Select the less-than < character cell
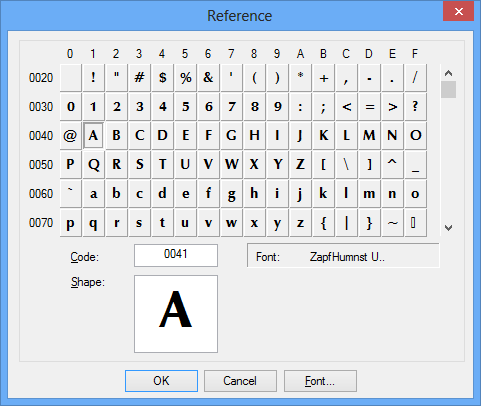This screenshot has height=406, width=481. click(346, 107)
